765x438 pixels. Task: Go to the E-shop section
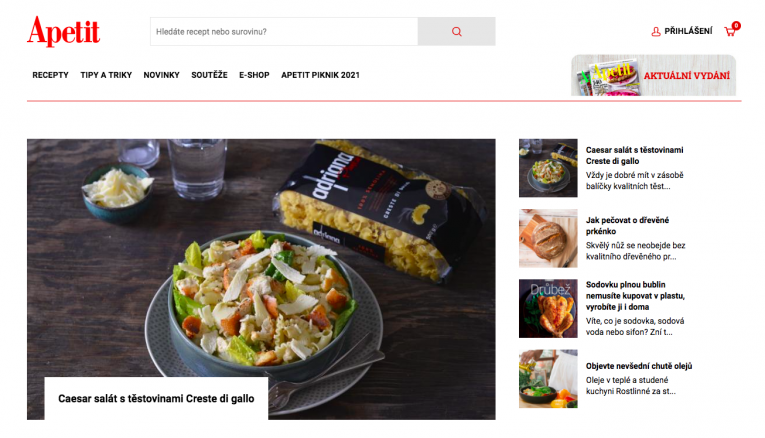coord(254,75)
